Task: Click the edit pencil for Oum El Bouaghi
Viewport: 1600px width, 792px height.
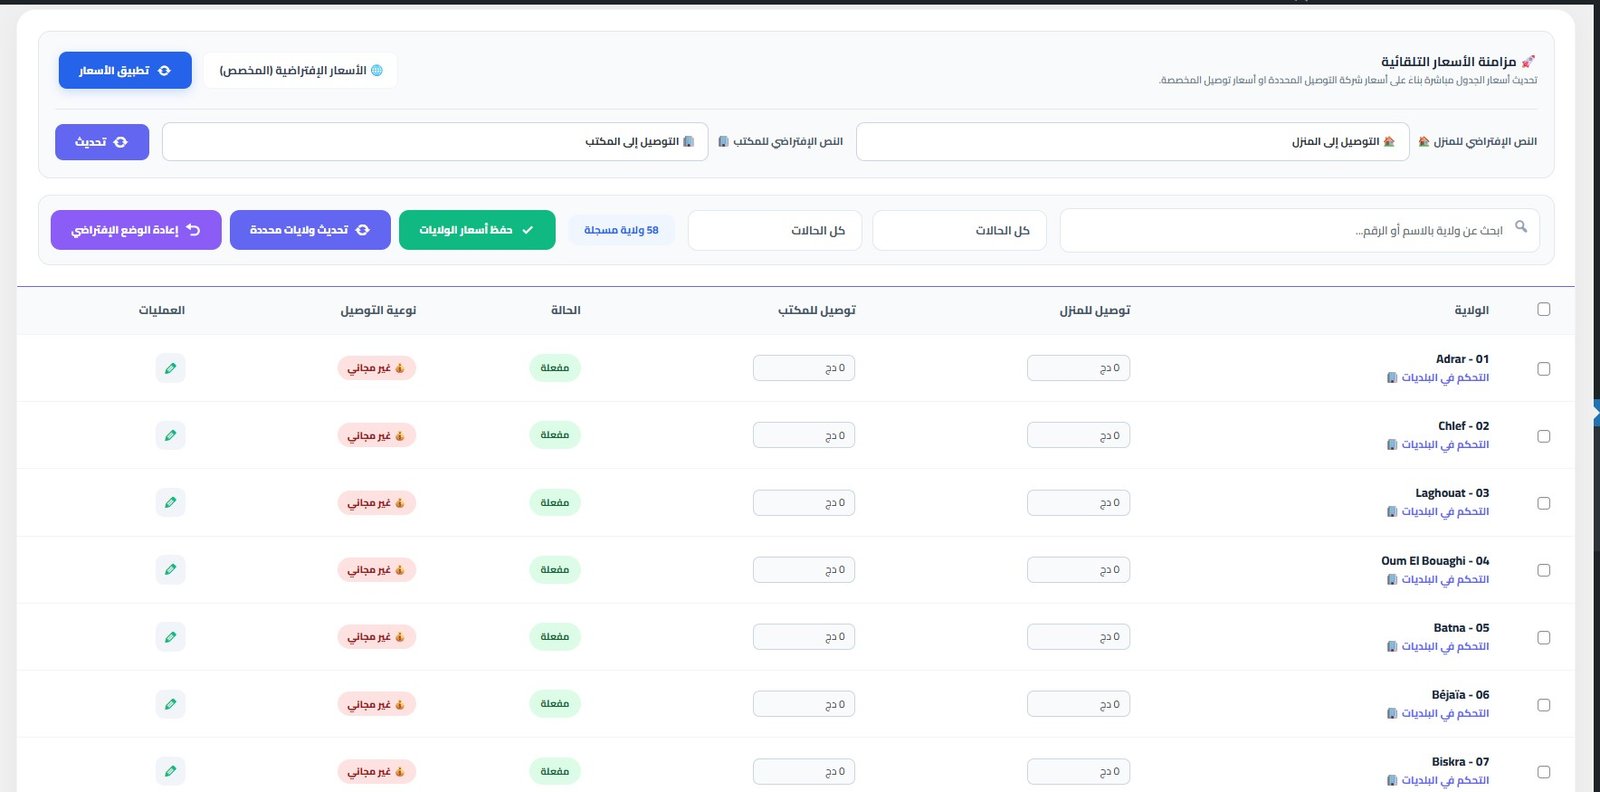Action: (171, 569)
